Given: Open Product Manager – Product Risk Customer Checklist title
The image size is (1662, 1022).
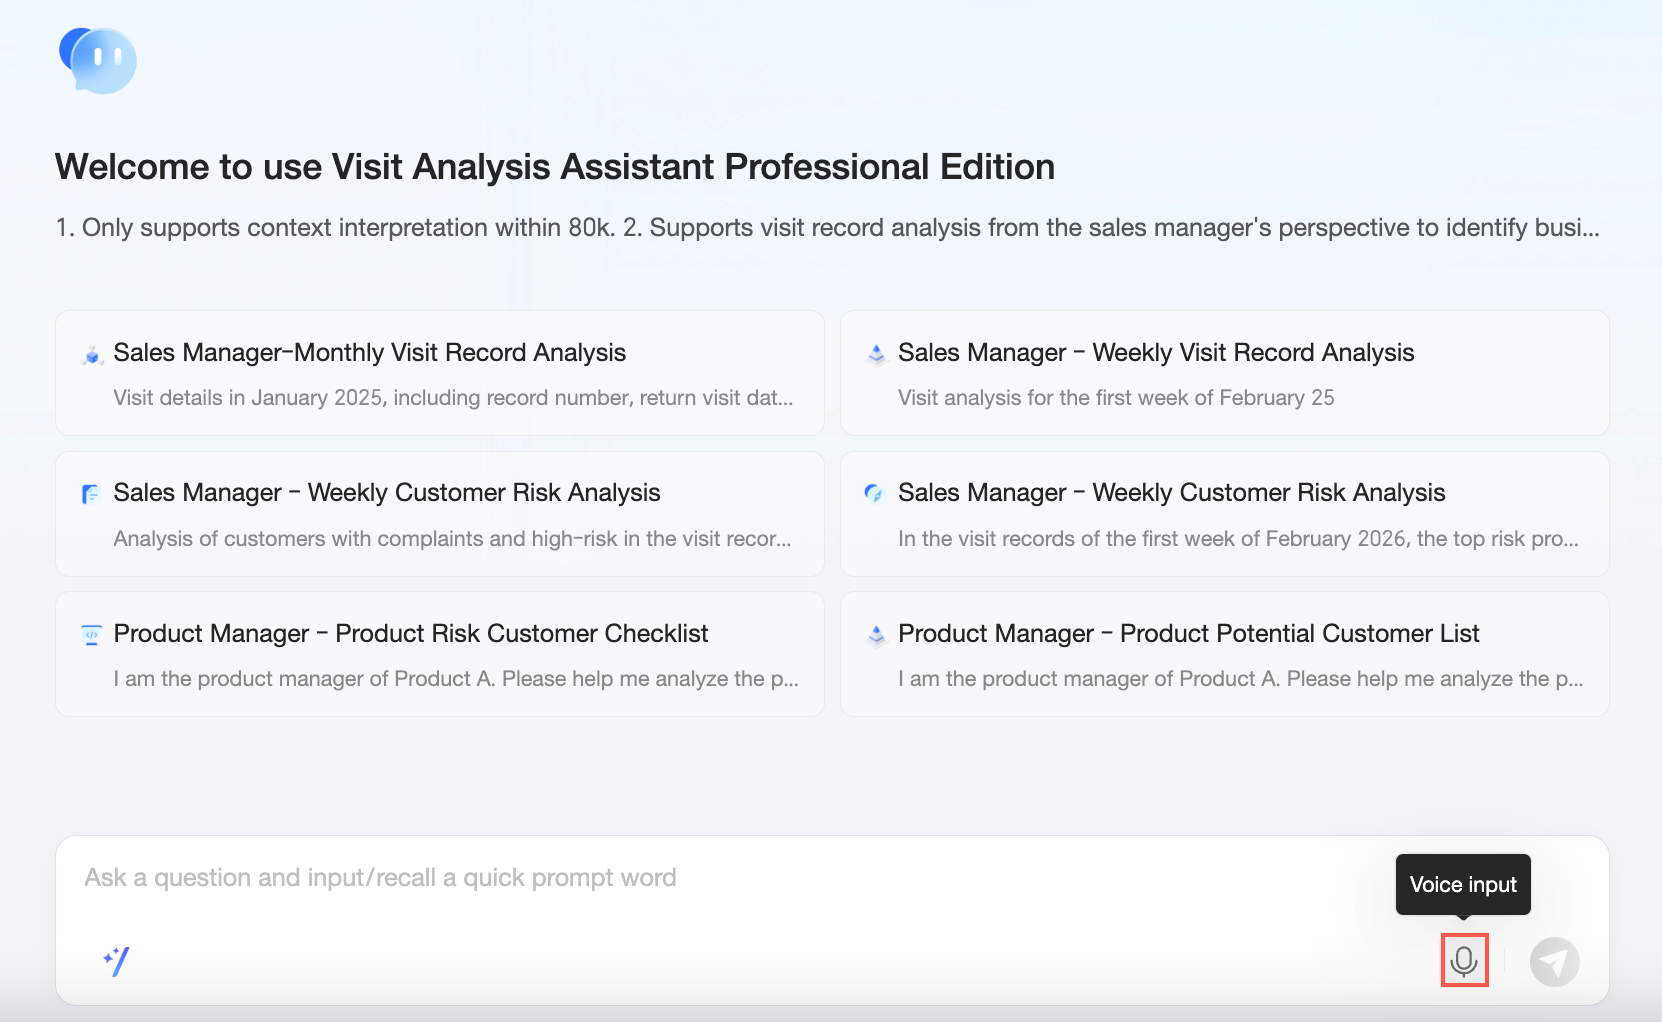Looking at the screenshot, I should point(410,634).
